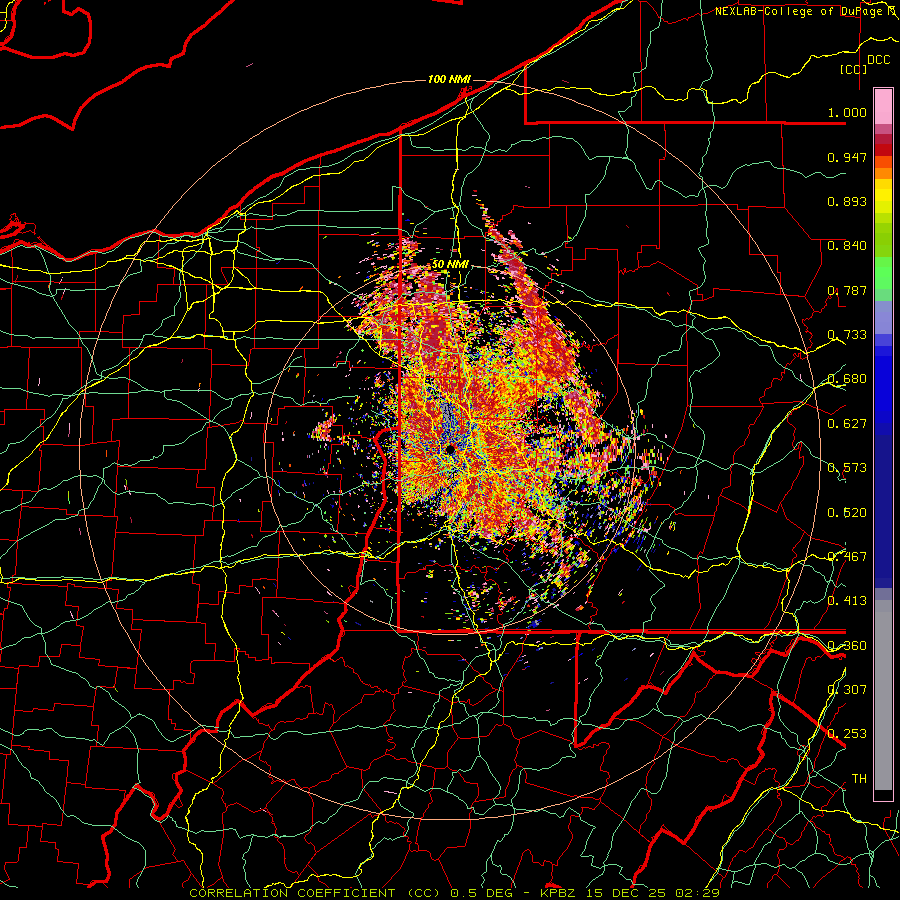Click the TH threshold label
The image size is (900, 900).
pos(859,779)
